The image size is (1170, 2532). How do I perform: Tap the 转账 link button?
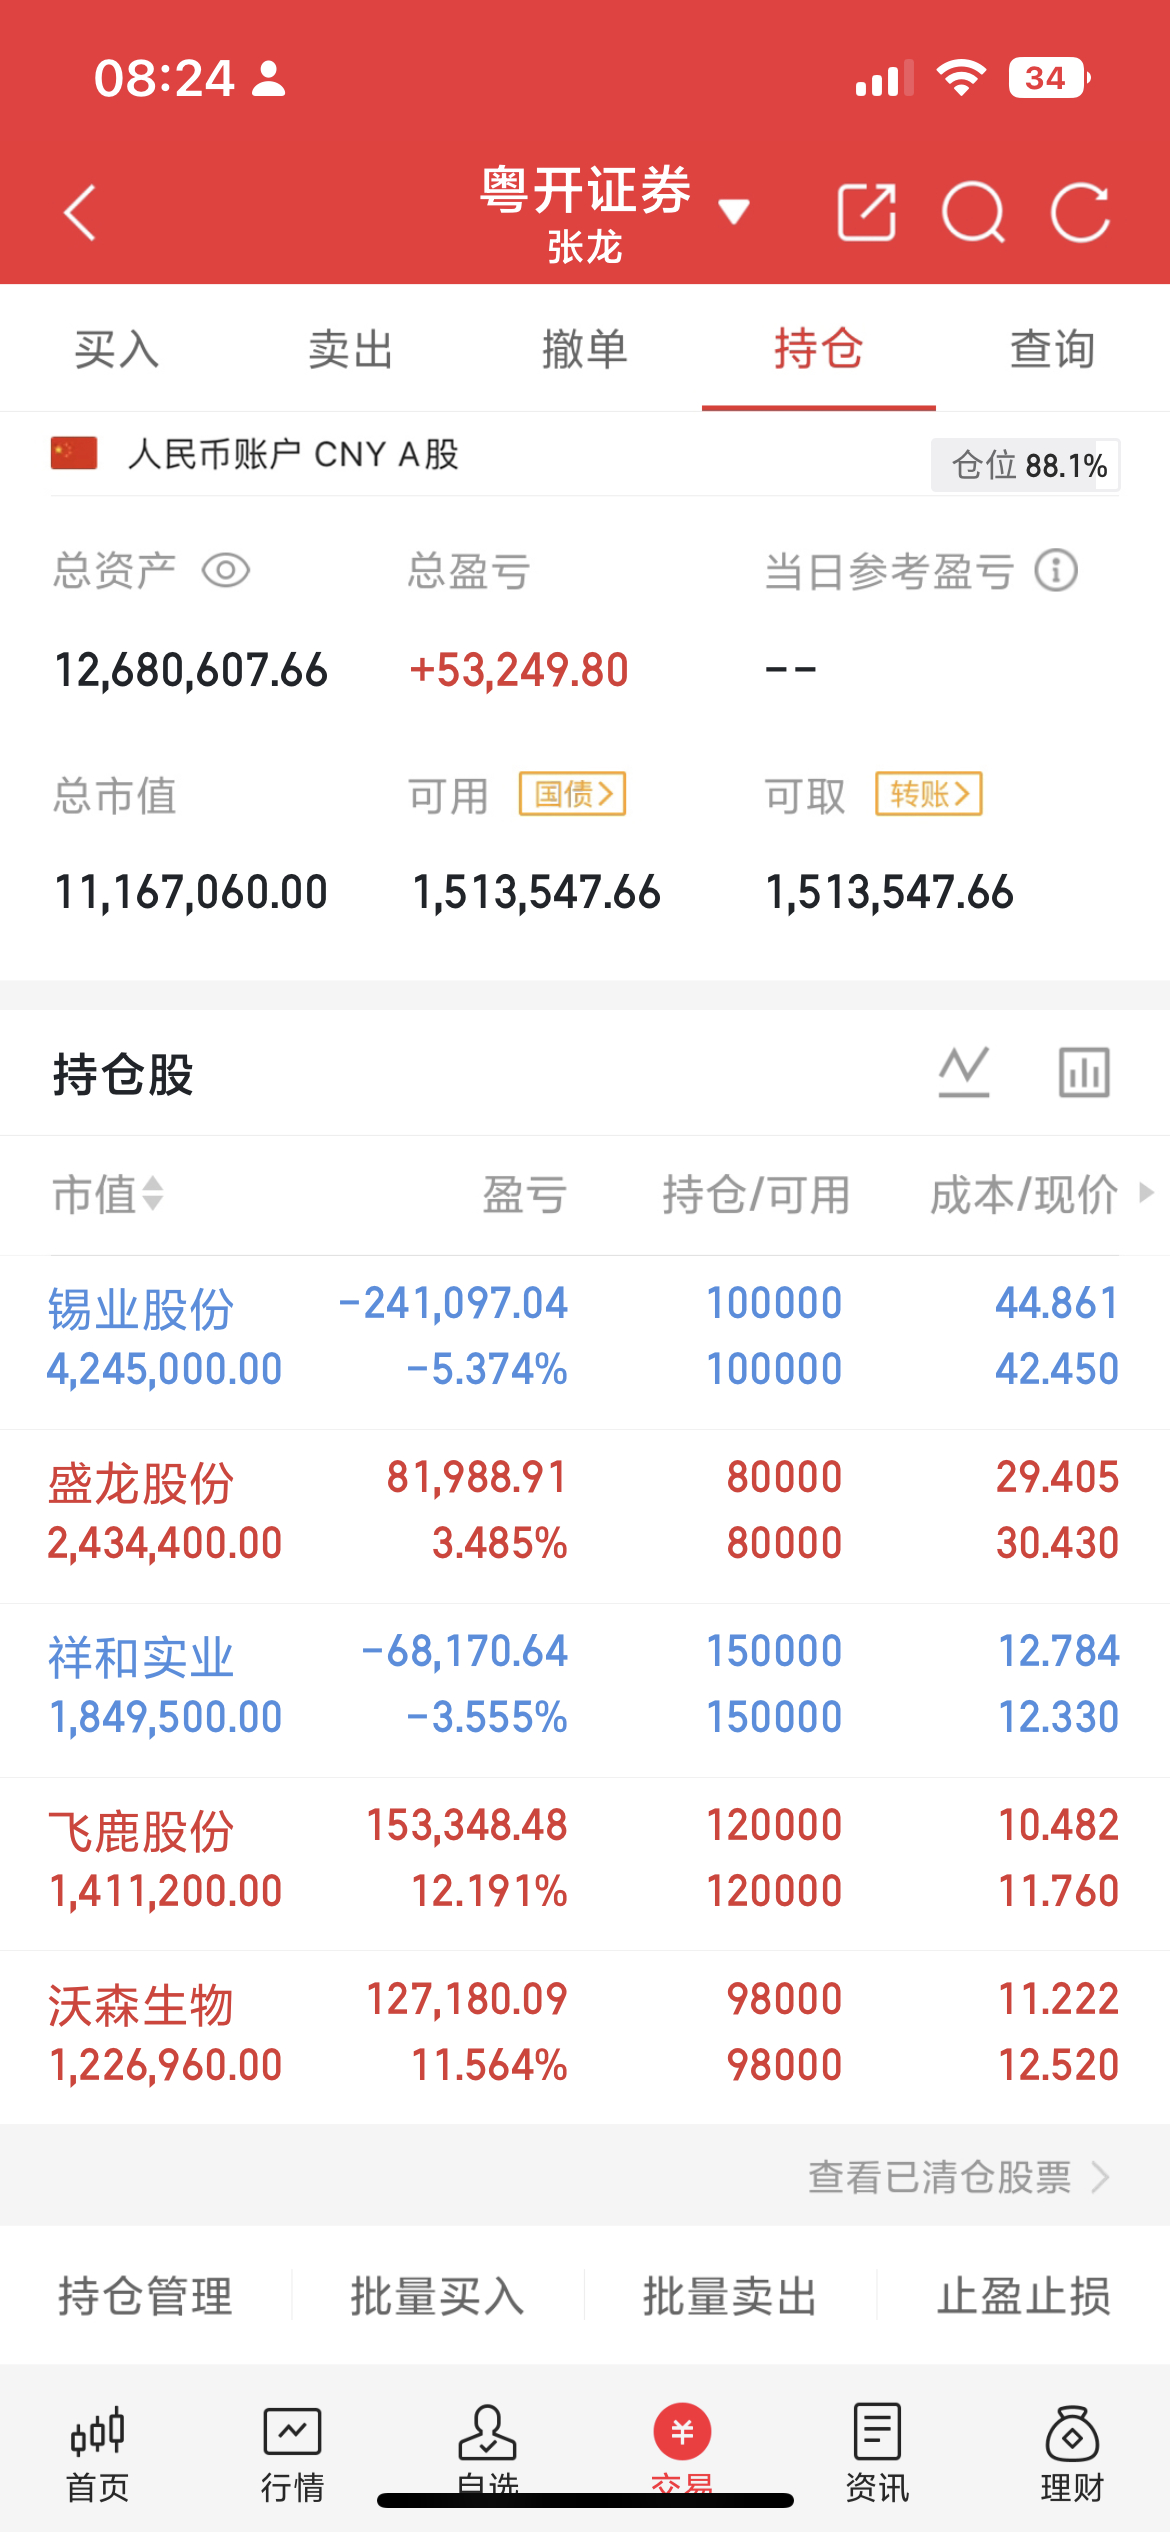929,794
